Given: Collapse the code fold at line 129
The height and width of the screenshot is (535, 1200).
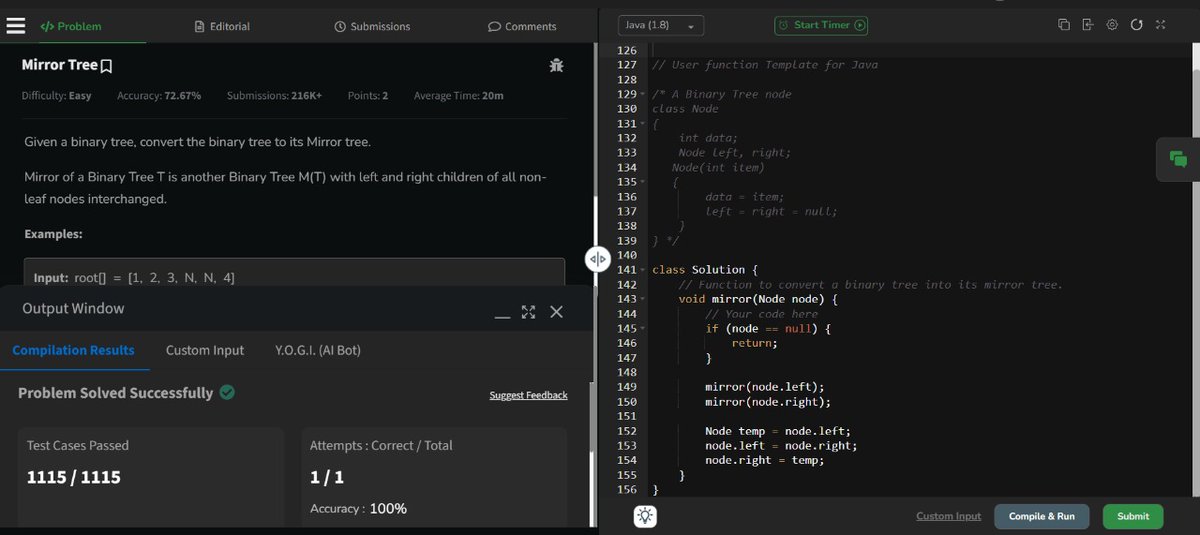Looking at the screenshot, I should pyautogui.click(x=644, y=94).
